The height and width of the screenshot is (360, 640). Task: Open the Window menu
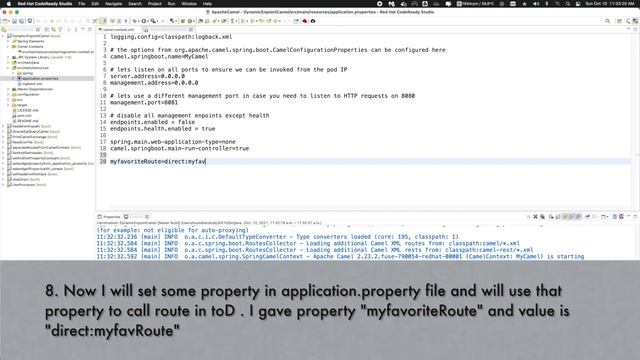coord(189,4)
